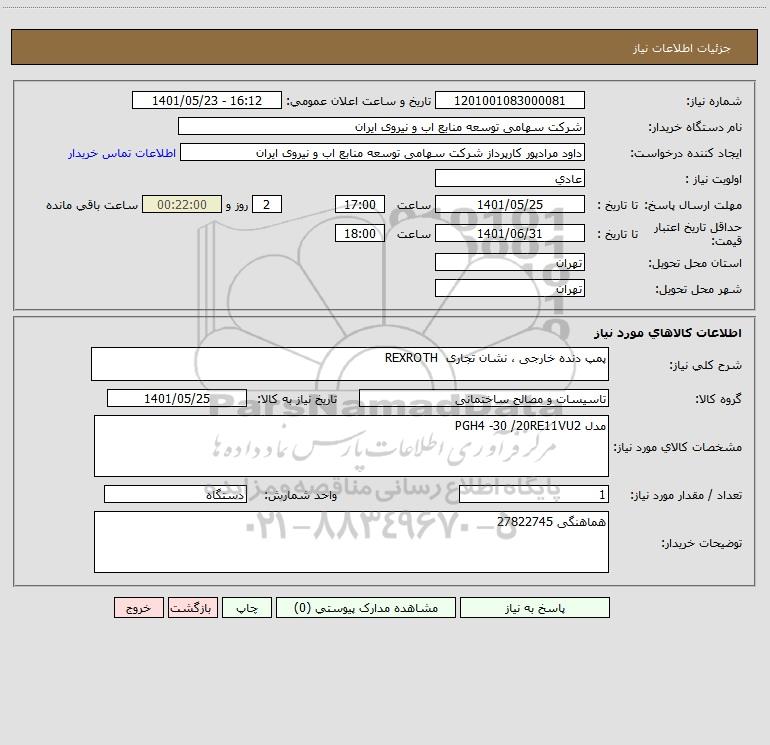Screen dimensions: 770x745
Task: Click the مهلت ارسال پاسخ label
Action: click(x=693, y=205)
